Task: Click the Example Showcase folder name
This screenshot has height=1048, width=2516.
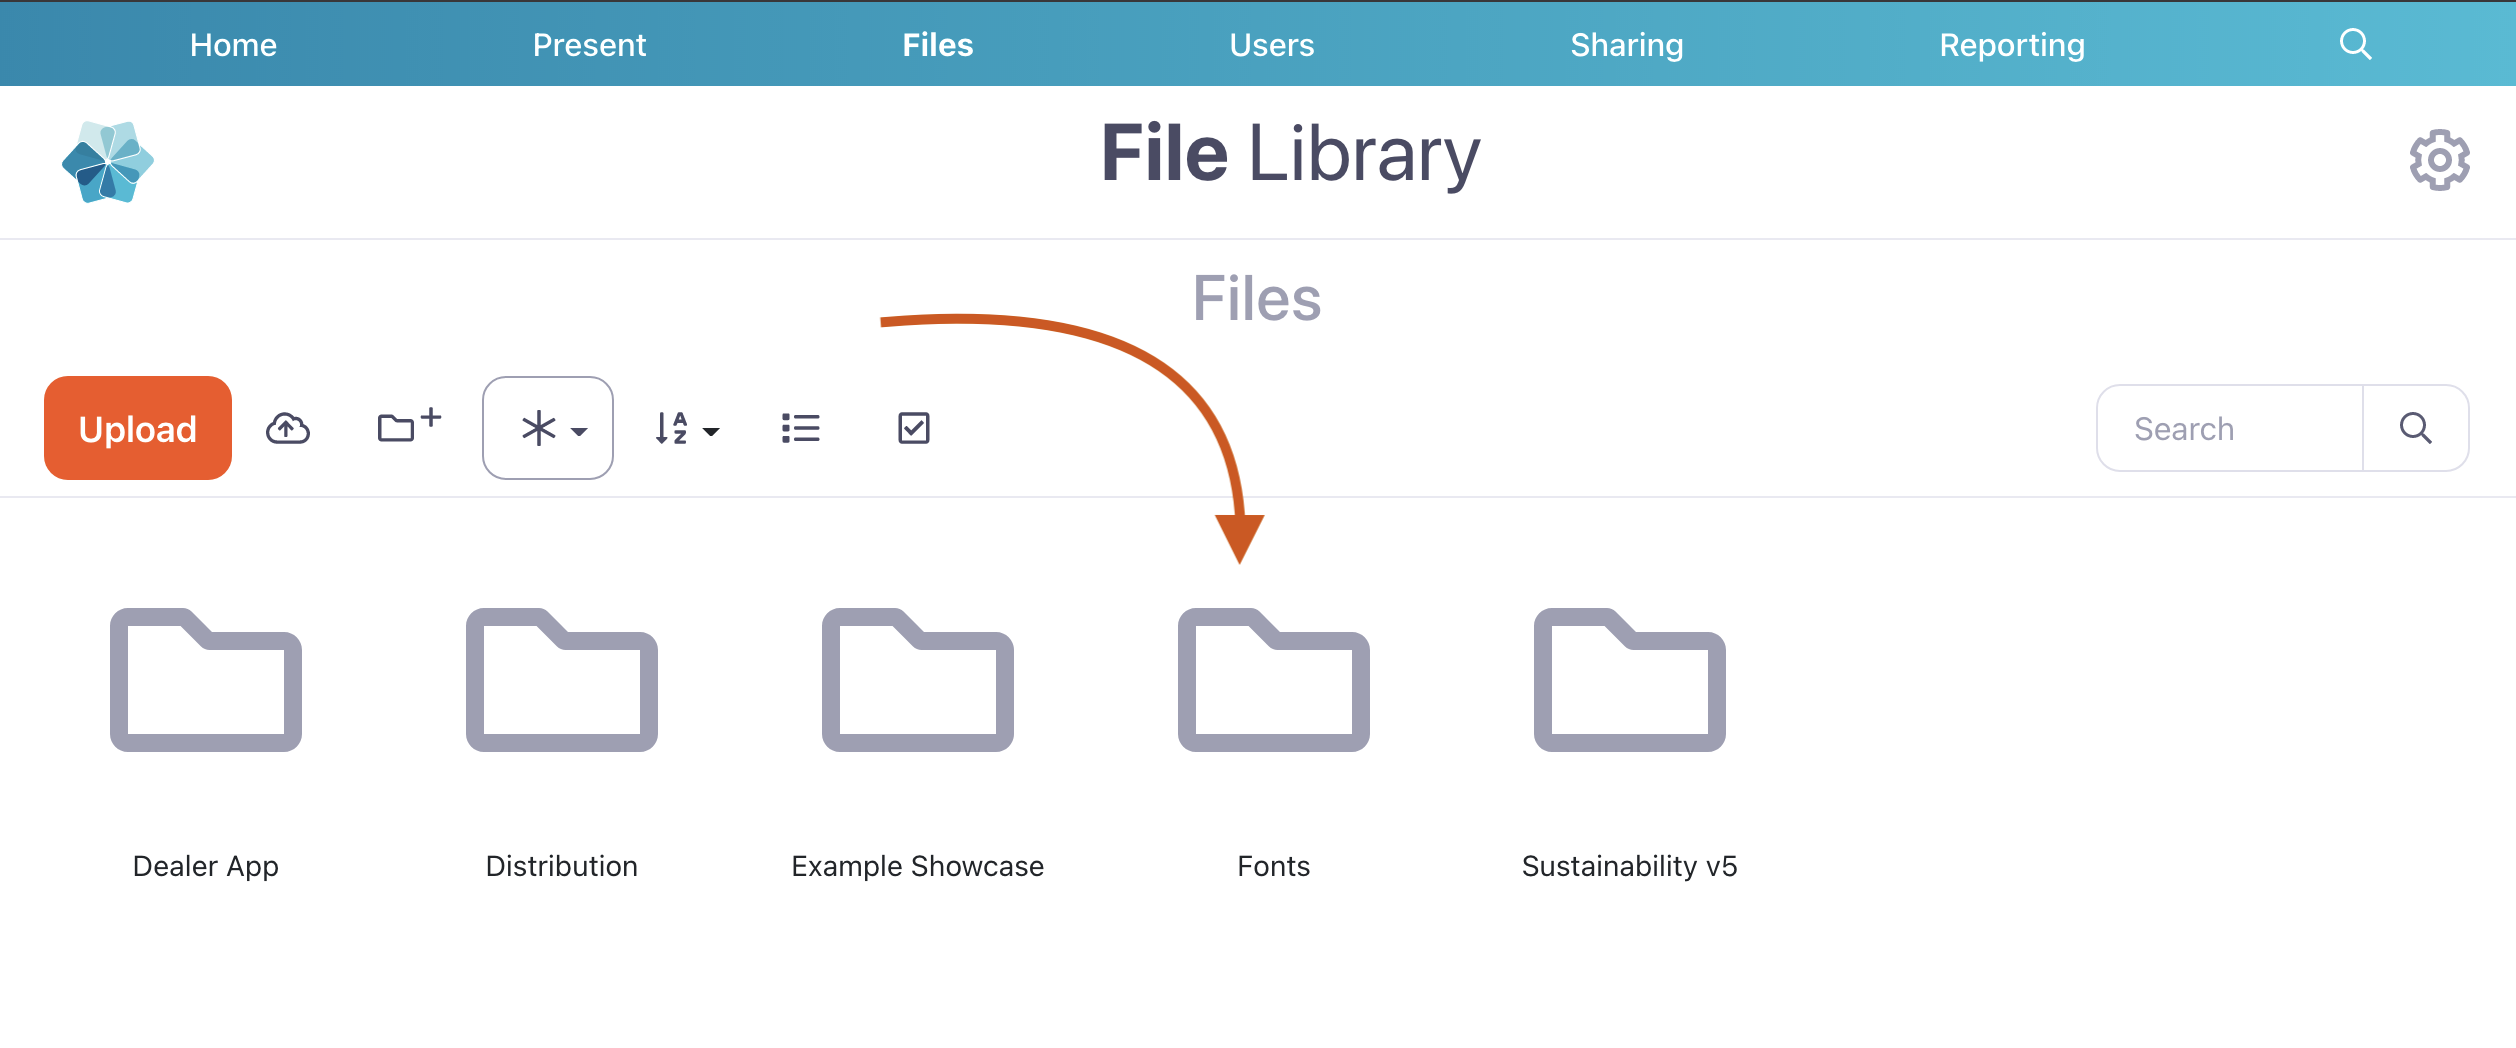Action: [x=918, y=866]
